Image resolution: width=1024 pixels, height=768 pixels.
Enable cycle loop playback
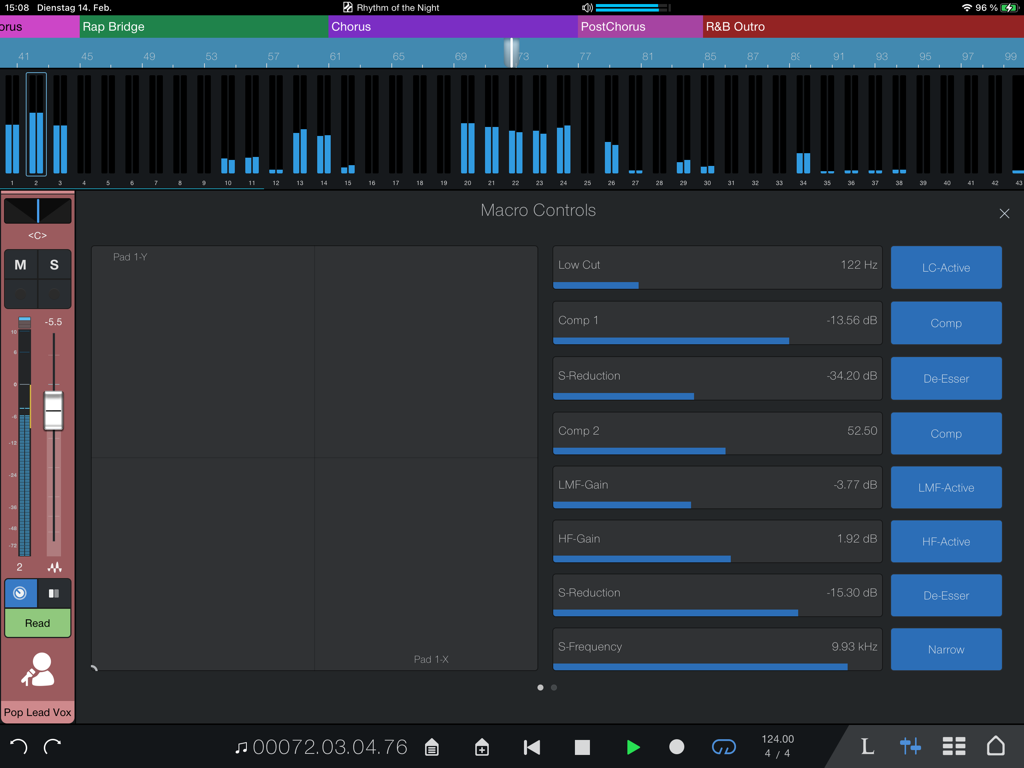[x=723, y=746]
